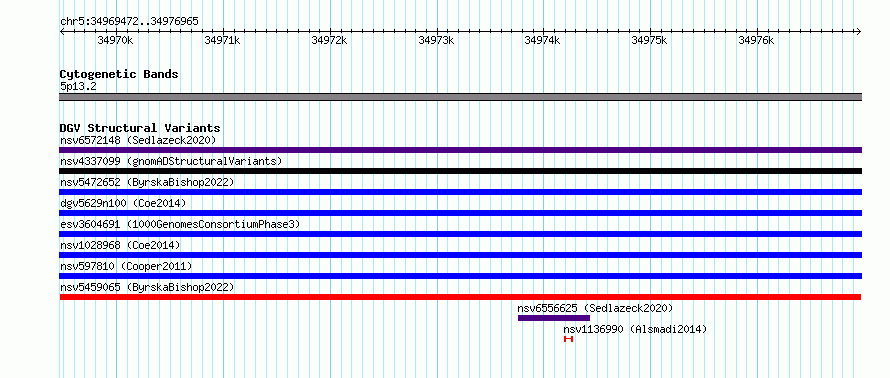Select the black bar for nsv4337099
890x378 pixels.
[x=460, y=171]
